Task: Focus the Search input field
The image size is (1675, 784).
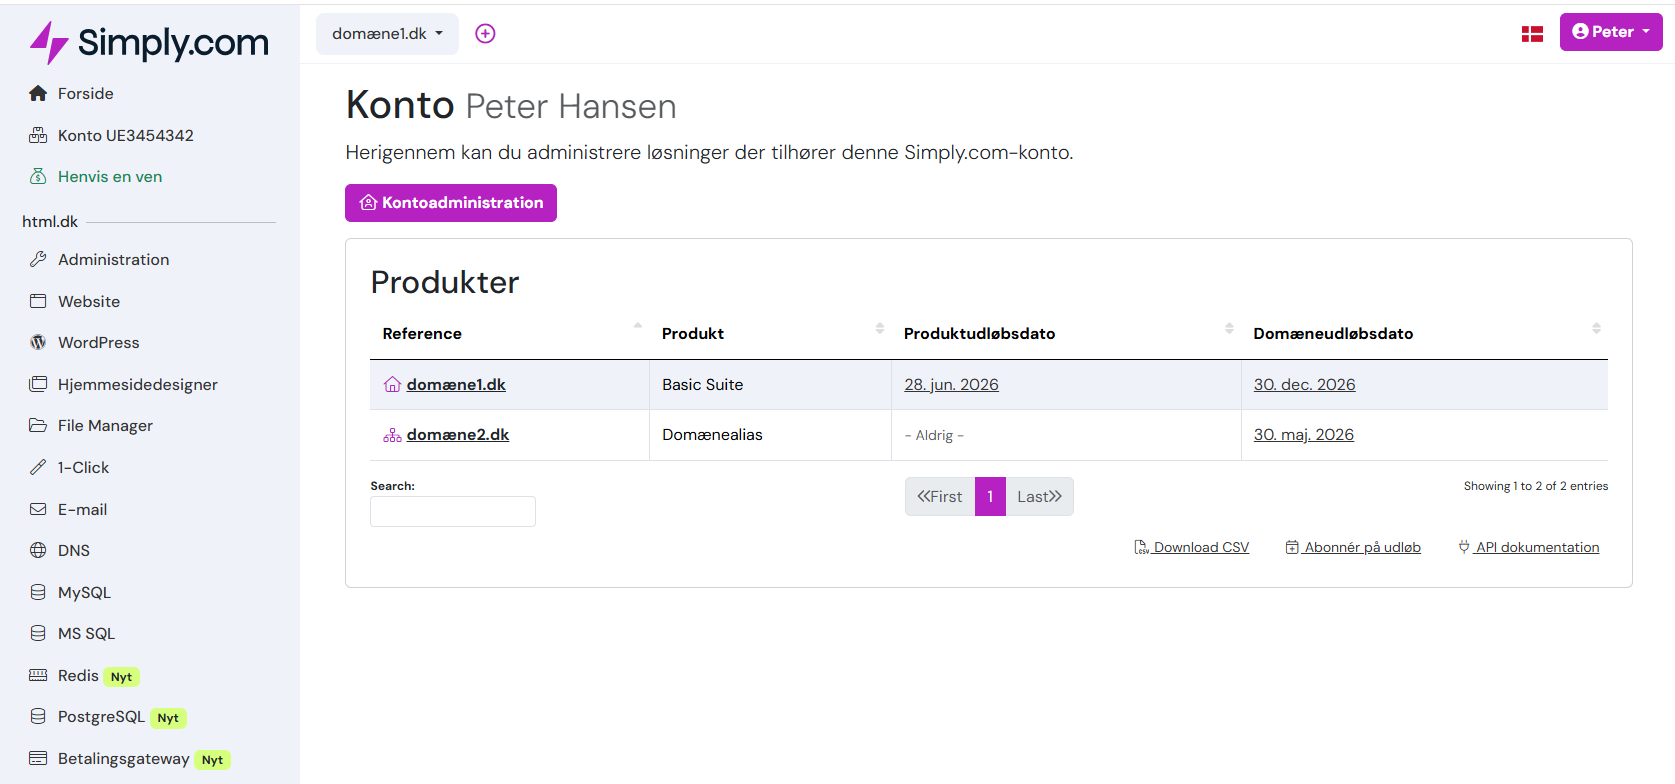Action: click(x=452, y=512)
